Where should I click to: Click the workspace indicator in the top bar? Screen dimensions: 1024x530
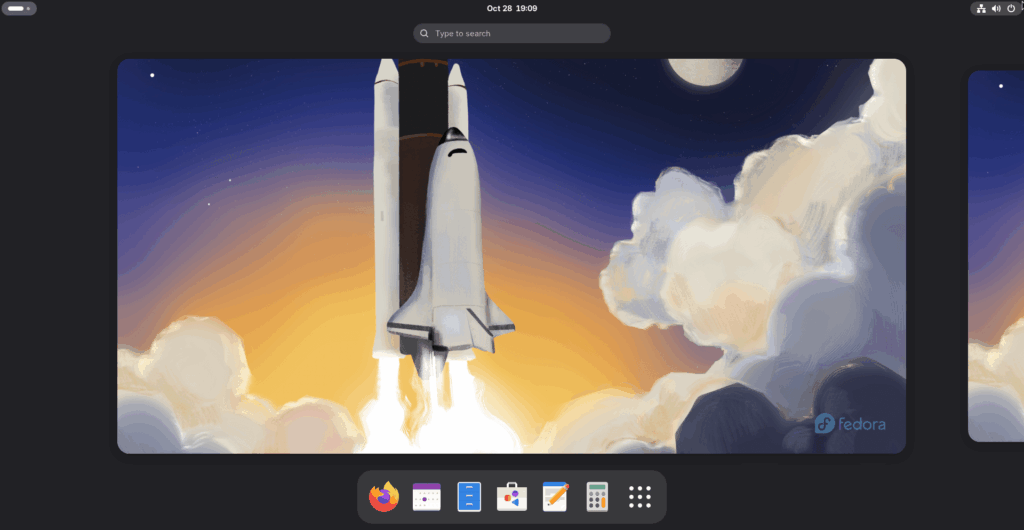[19, 8]
